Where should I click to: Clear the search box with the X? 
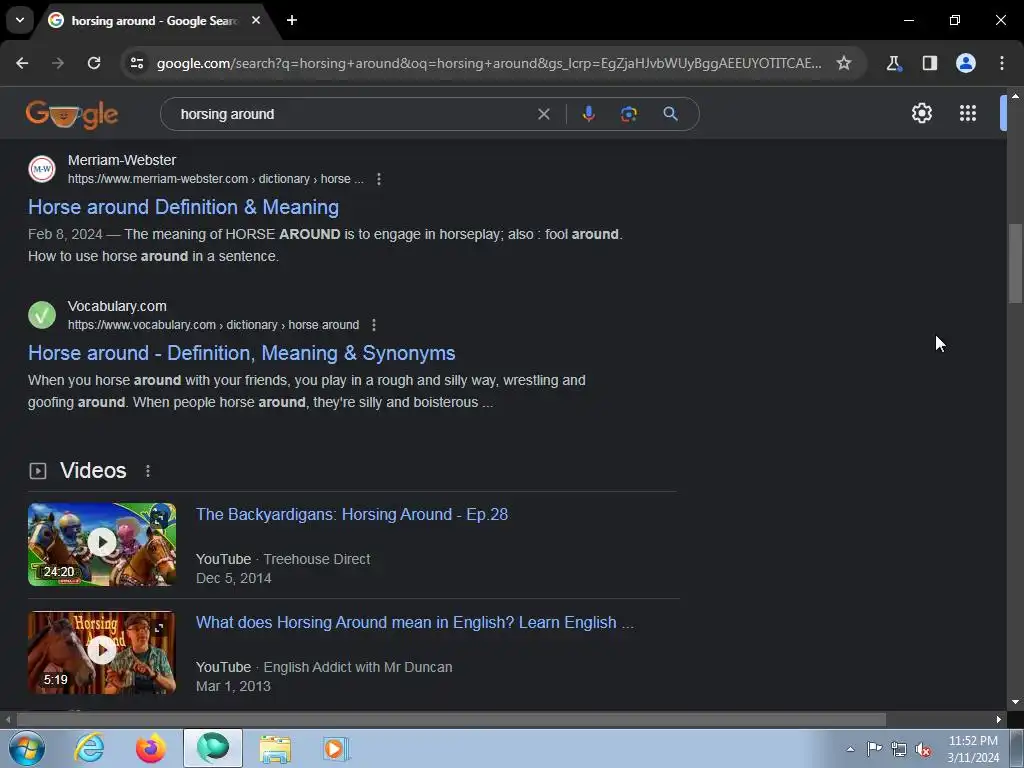pyautogui.click(x=543, y=114)
